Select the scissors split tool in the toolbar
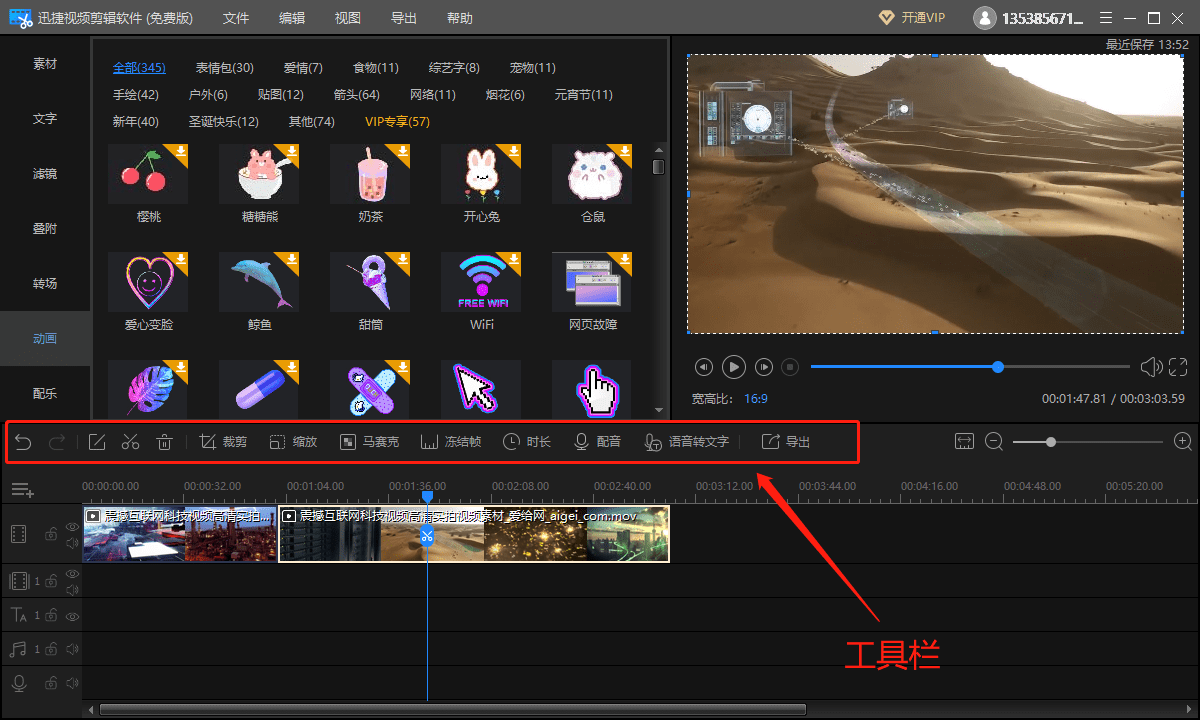Image resolution: width=1200 pixels, height=720 pixels. (130, 442)
